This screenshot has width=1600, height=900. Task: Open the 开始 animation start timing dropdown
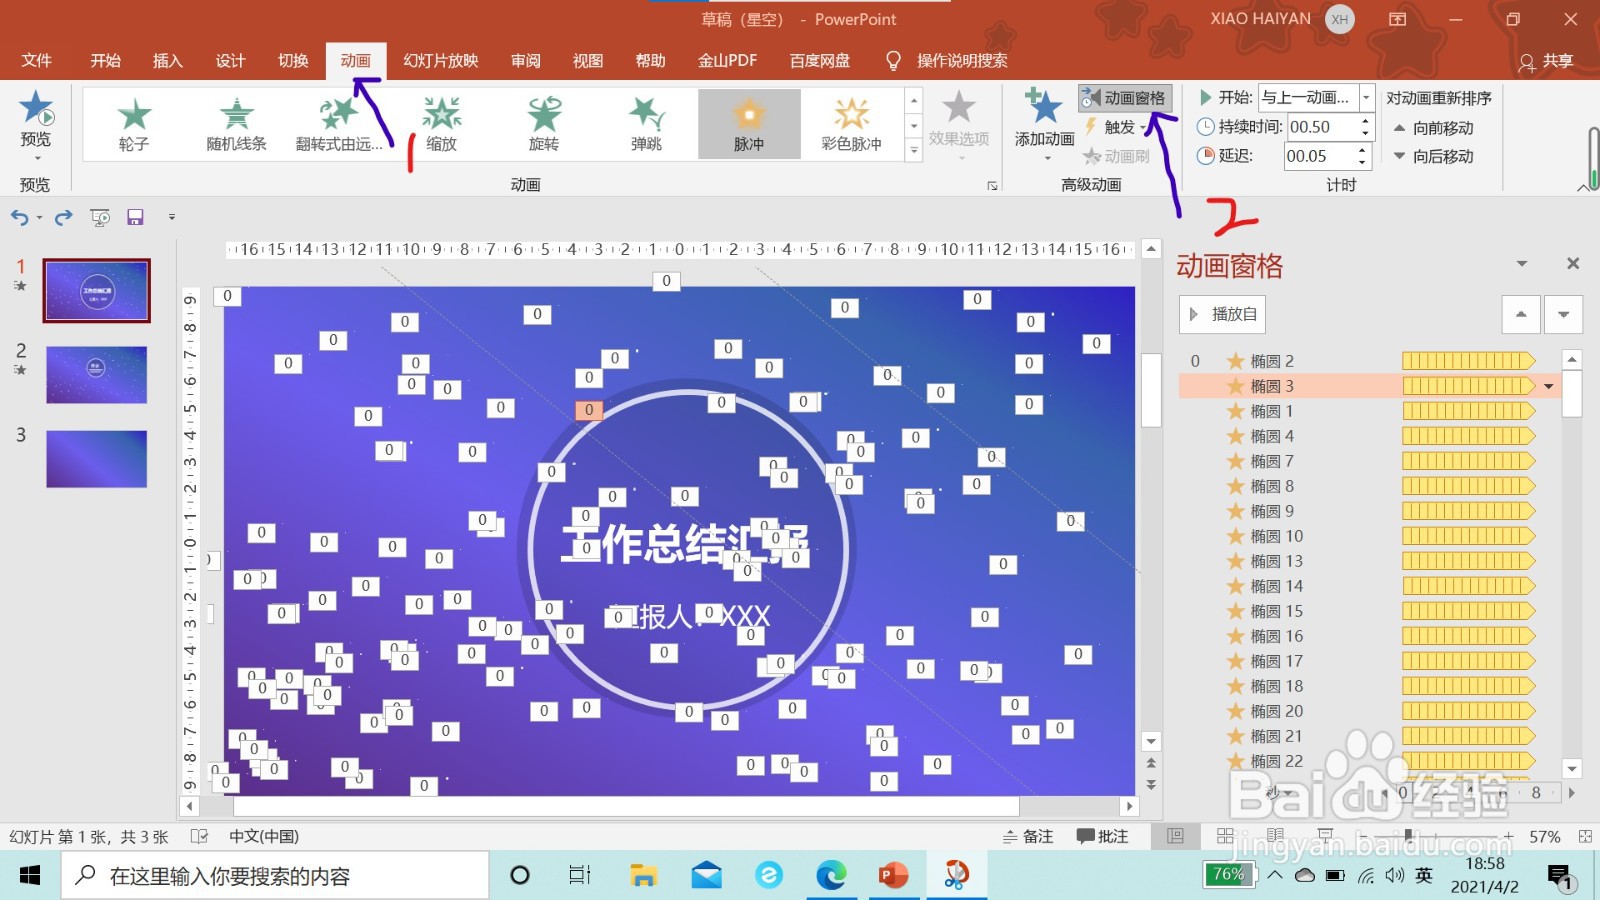click(1366, 97)
